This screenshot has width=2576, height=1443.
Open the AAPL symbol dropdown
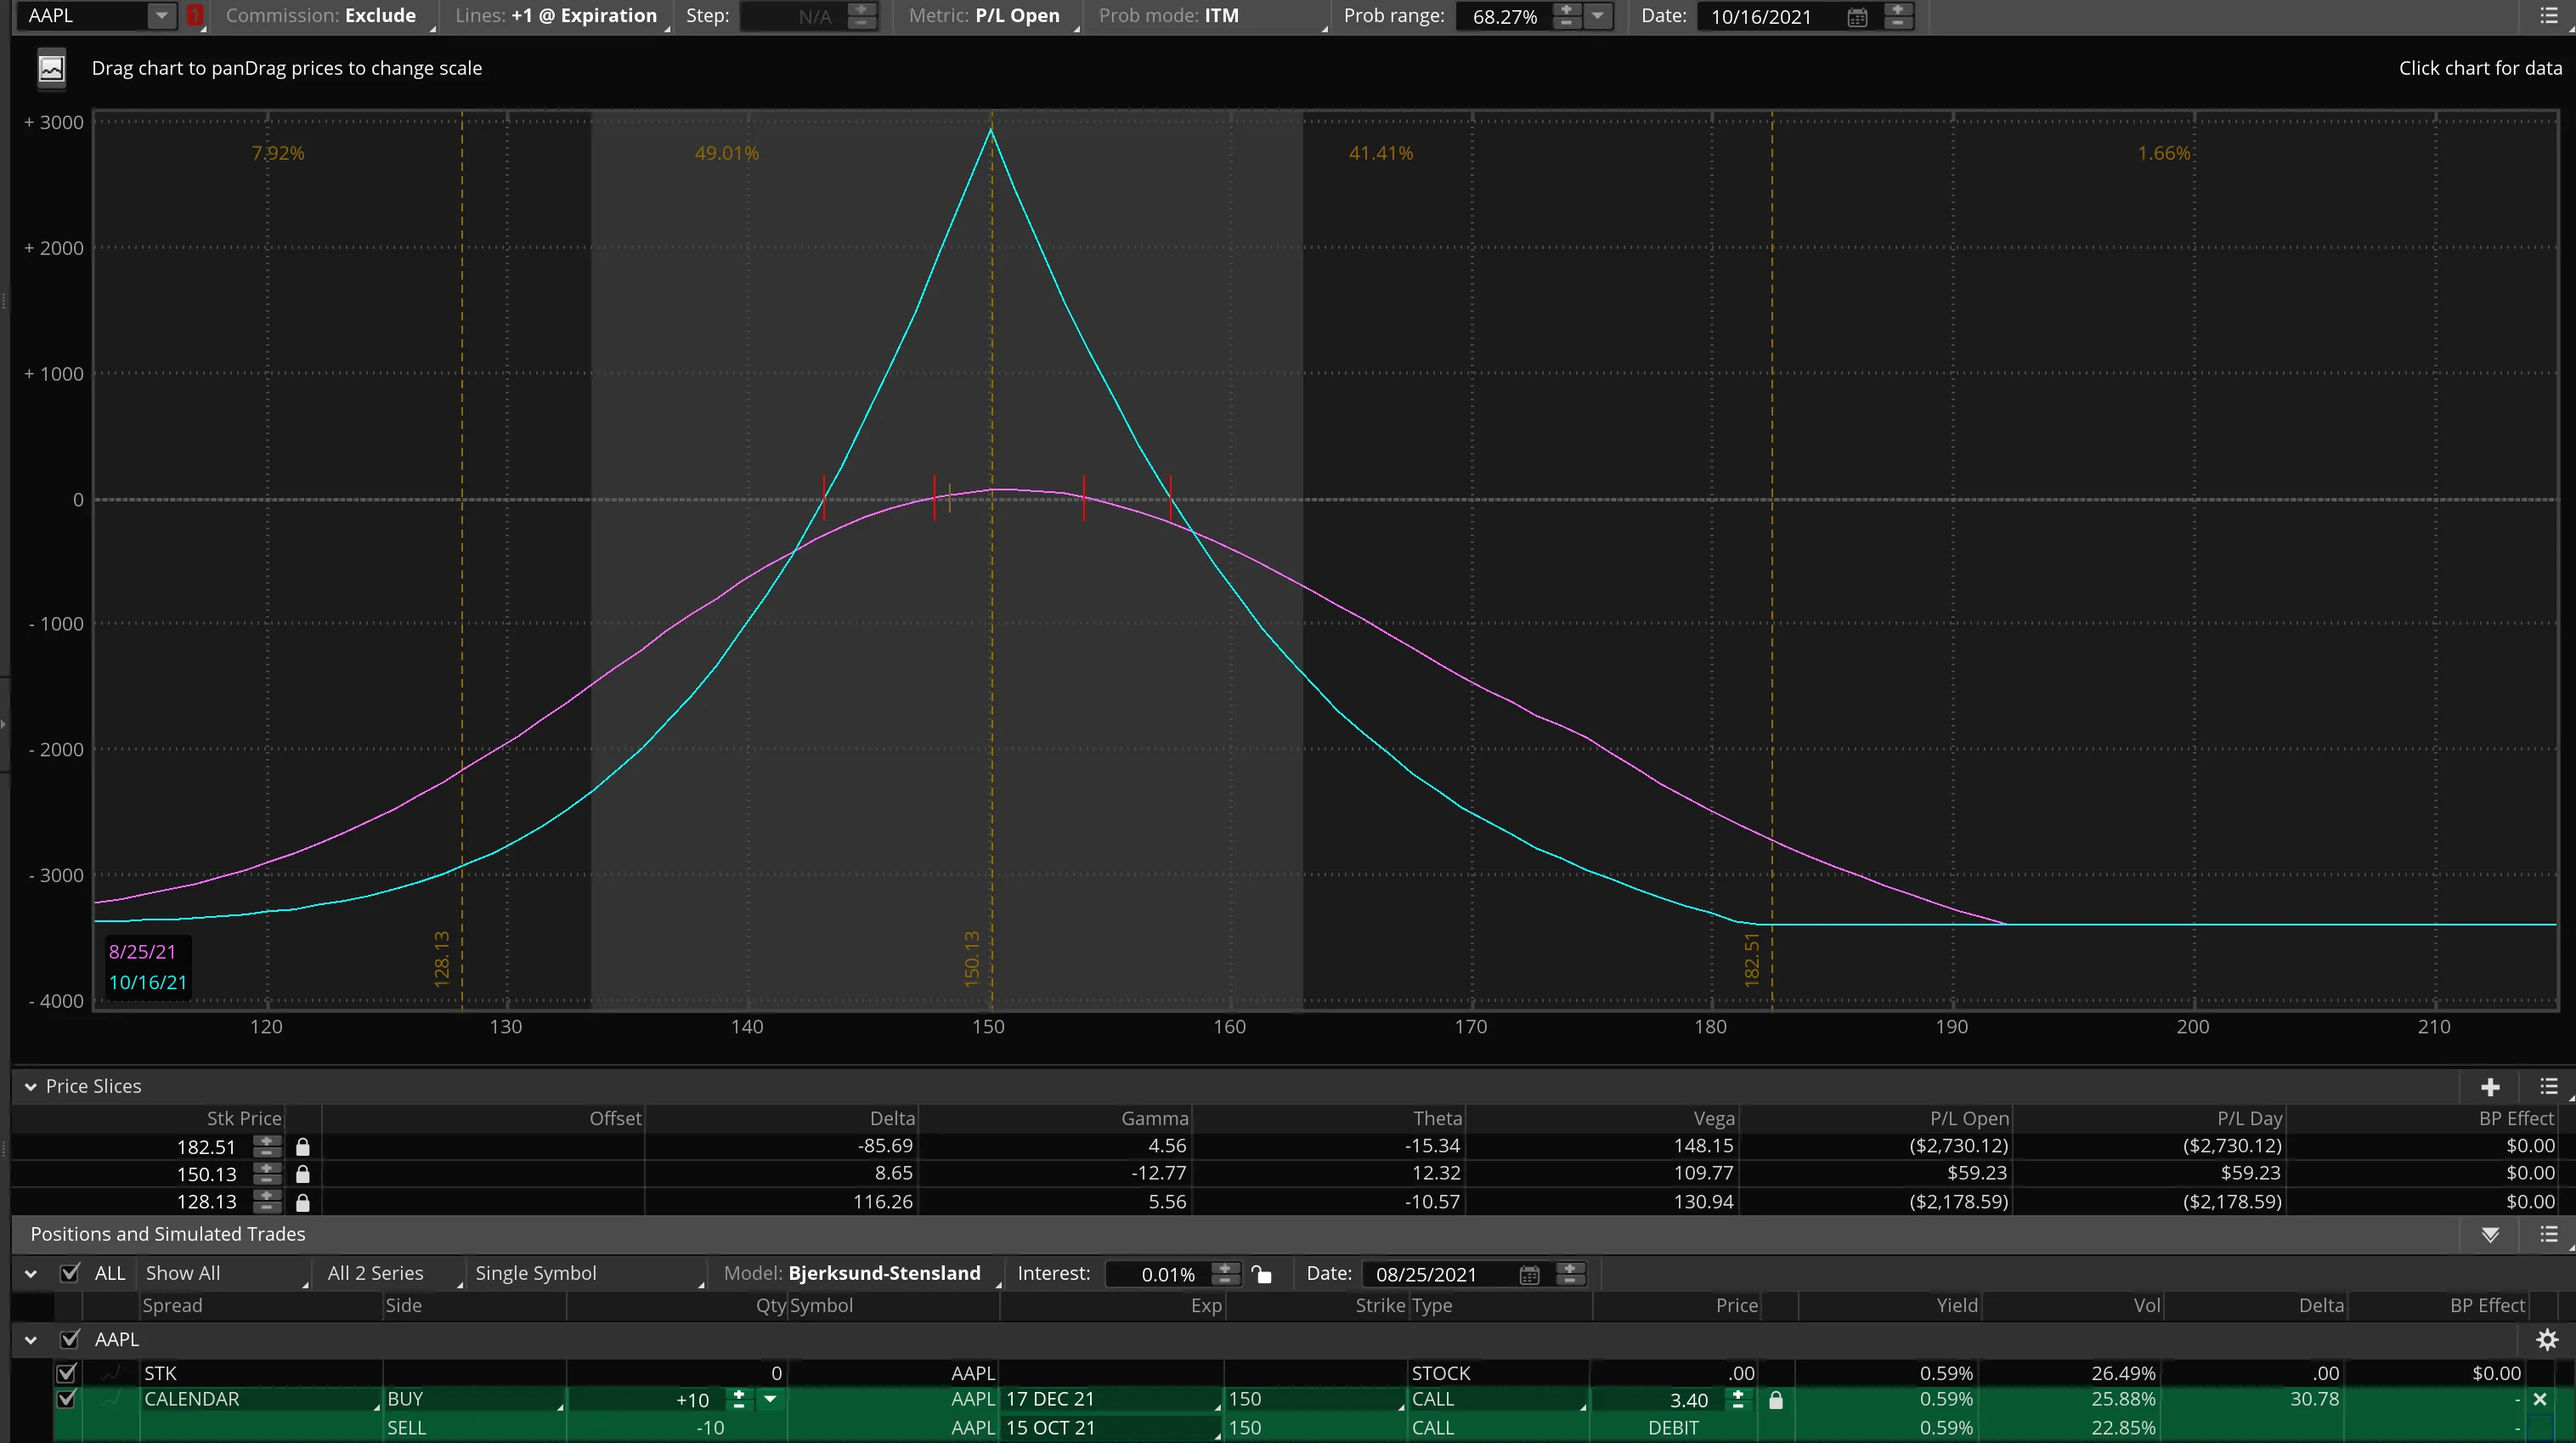161,16
